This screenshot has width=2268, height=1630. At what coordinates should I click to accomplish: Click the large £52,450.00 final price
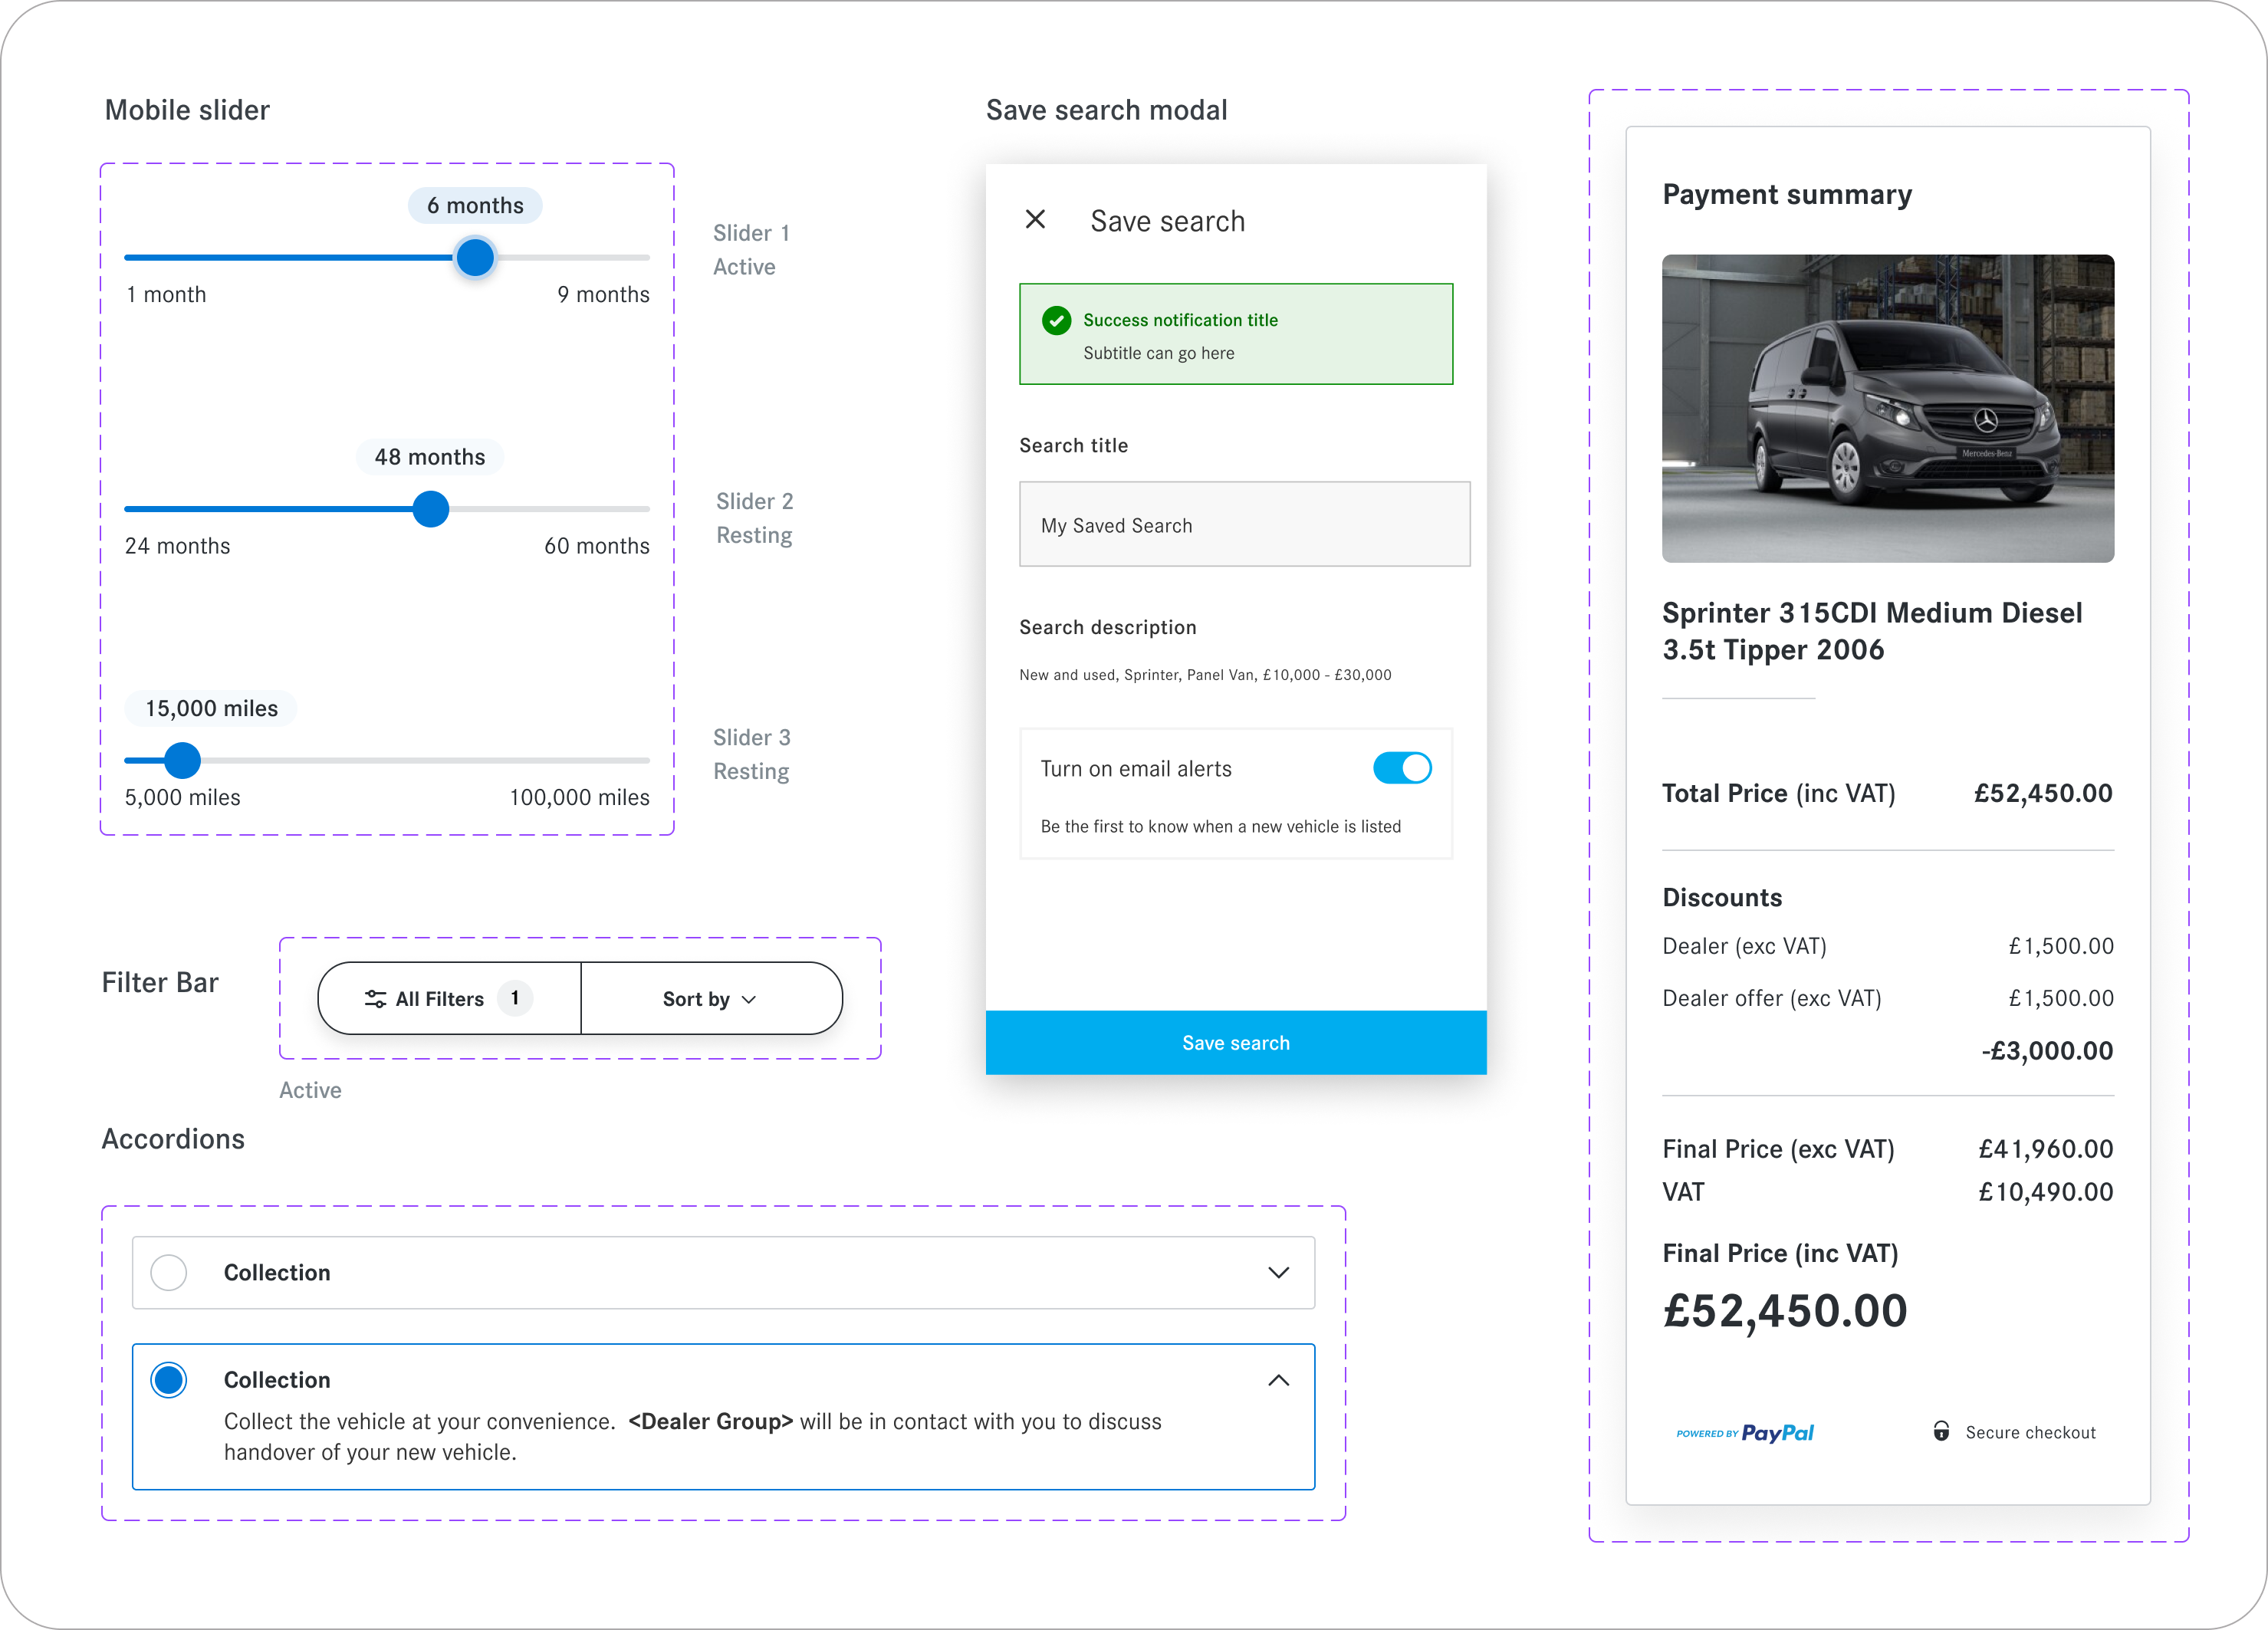(1785, 1311)
